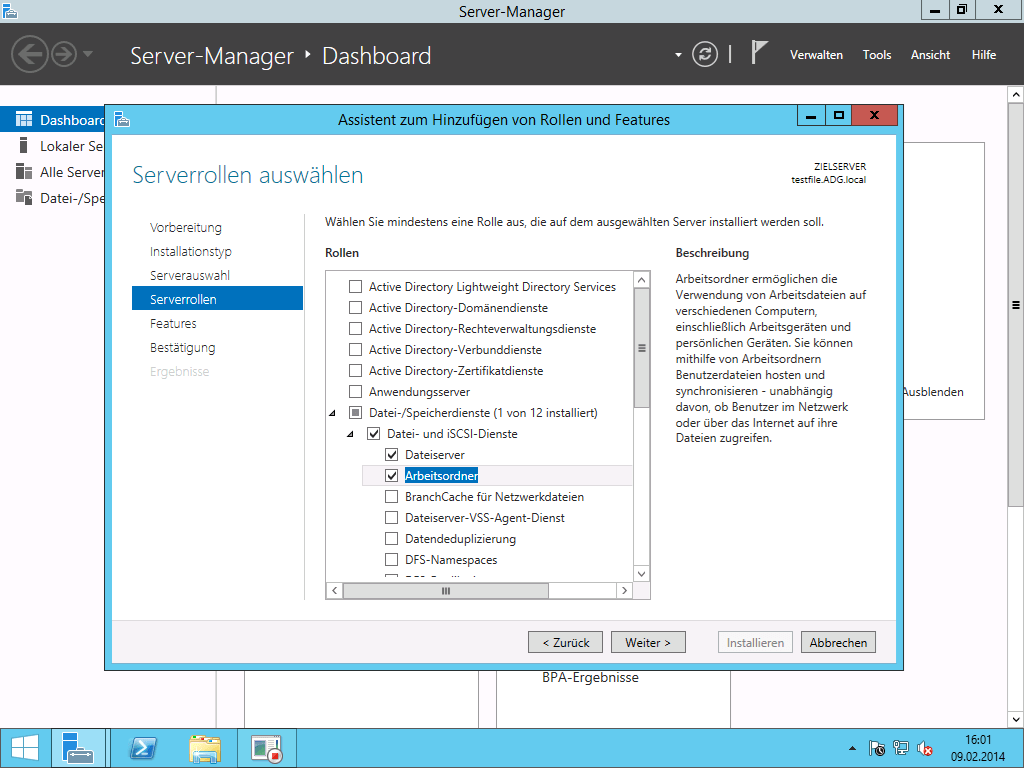Click the back navigation arrow in Server-Manager
The height and width of the screenshot is (768, 1024).
pos(29,54)
